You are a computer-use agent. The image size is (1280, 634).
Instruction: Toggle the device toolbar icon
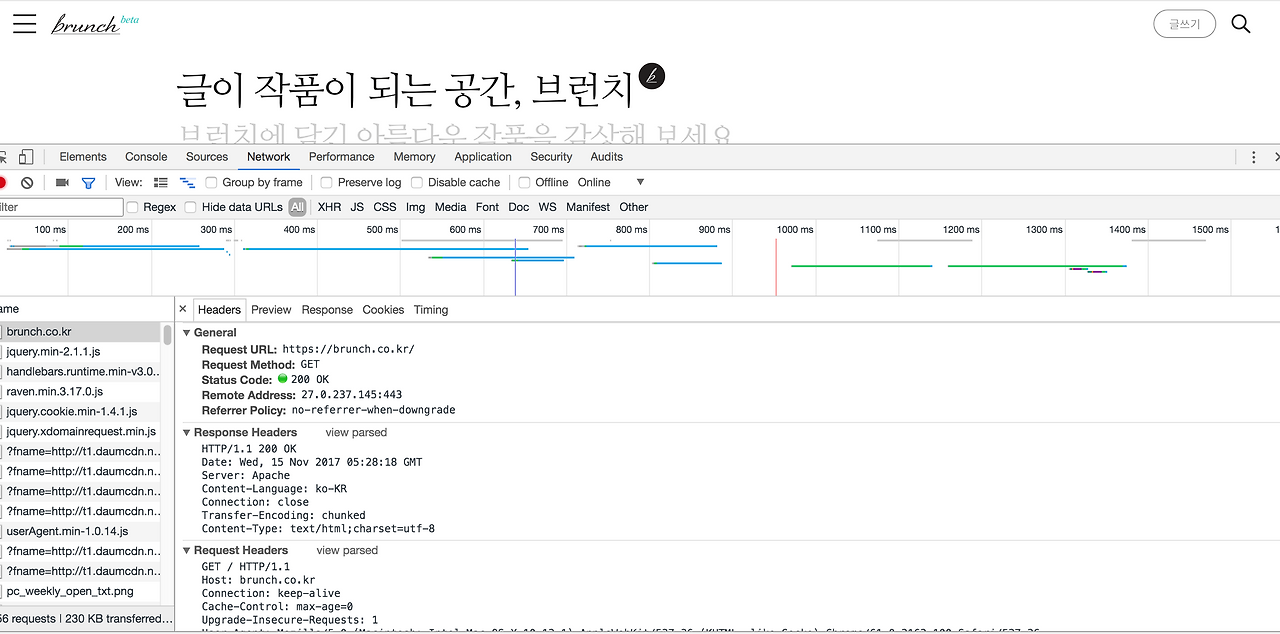pos(25,157)
